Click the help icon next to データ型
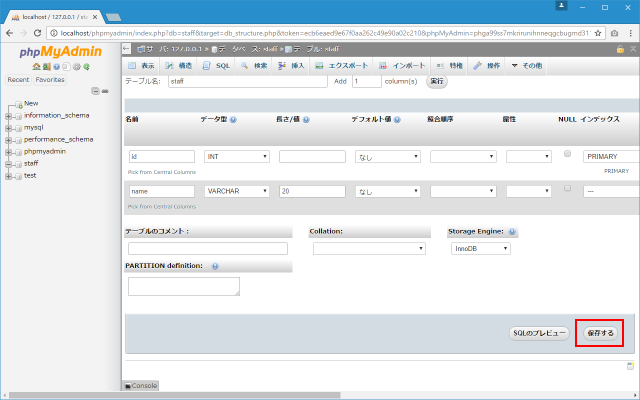The image size is (640, 400). [x=233, y=119]
